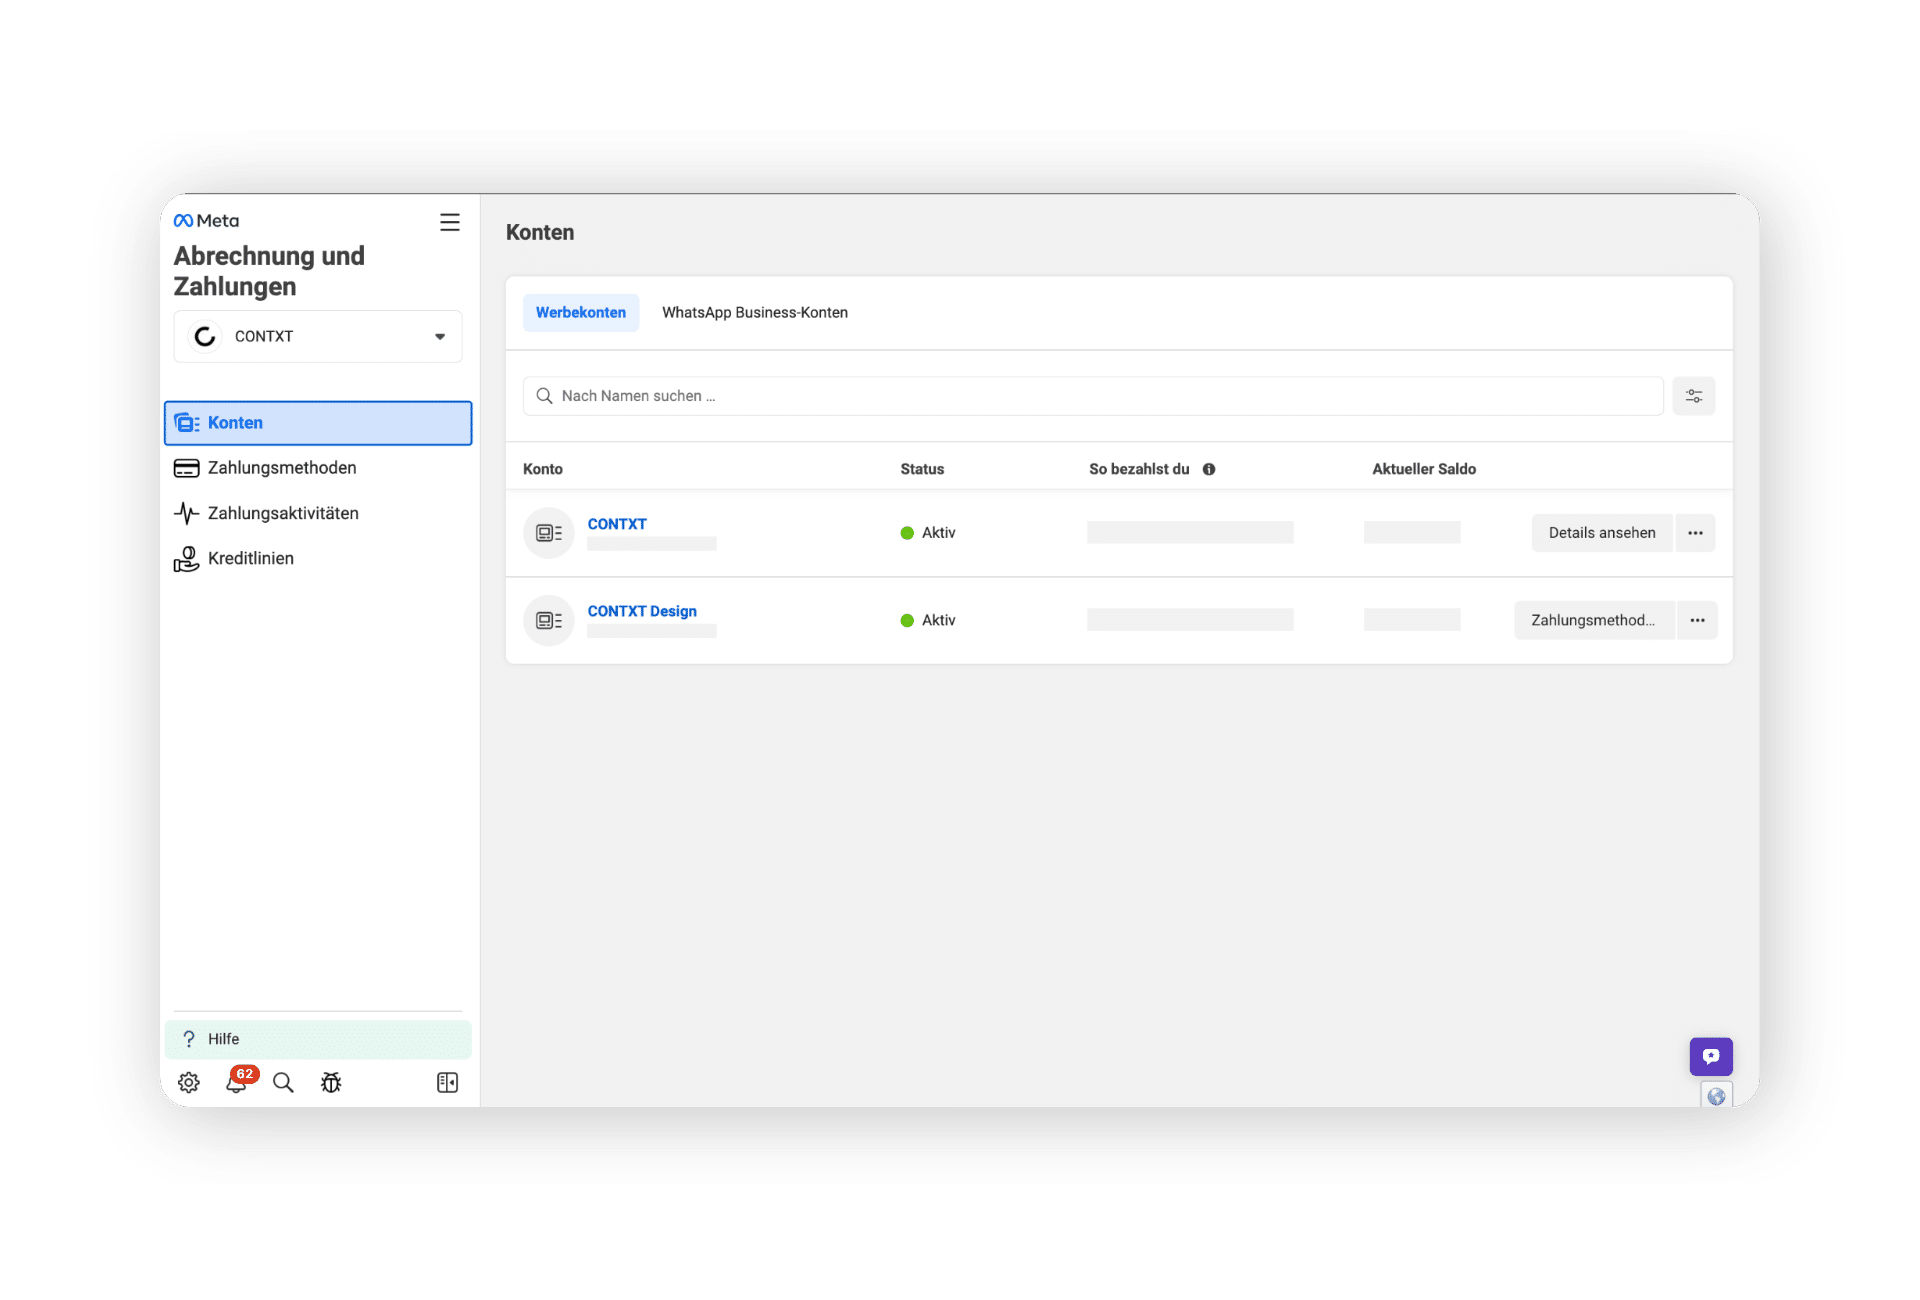
Task: Open Zahlungsaktivitäten in the sidebar
Action: [318, 513]
